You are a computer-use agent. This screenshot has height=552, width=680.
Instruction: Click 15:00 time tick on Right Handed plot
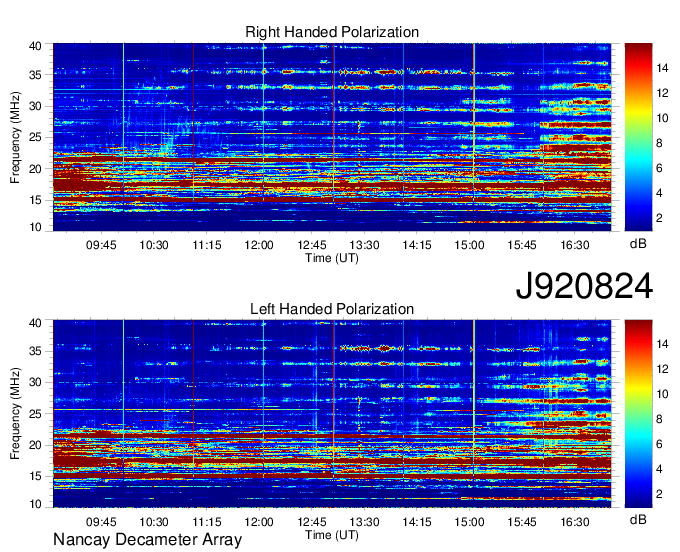click(x=469, y=245)
